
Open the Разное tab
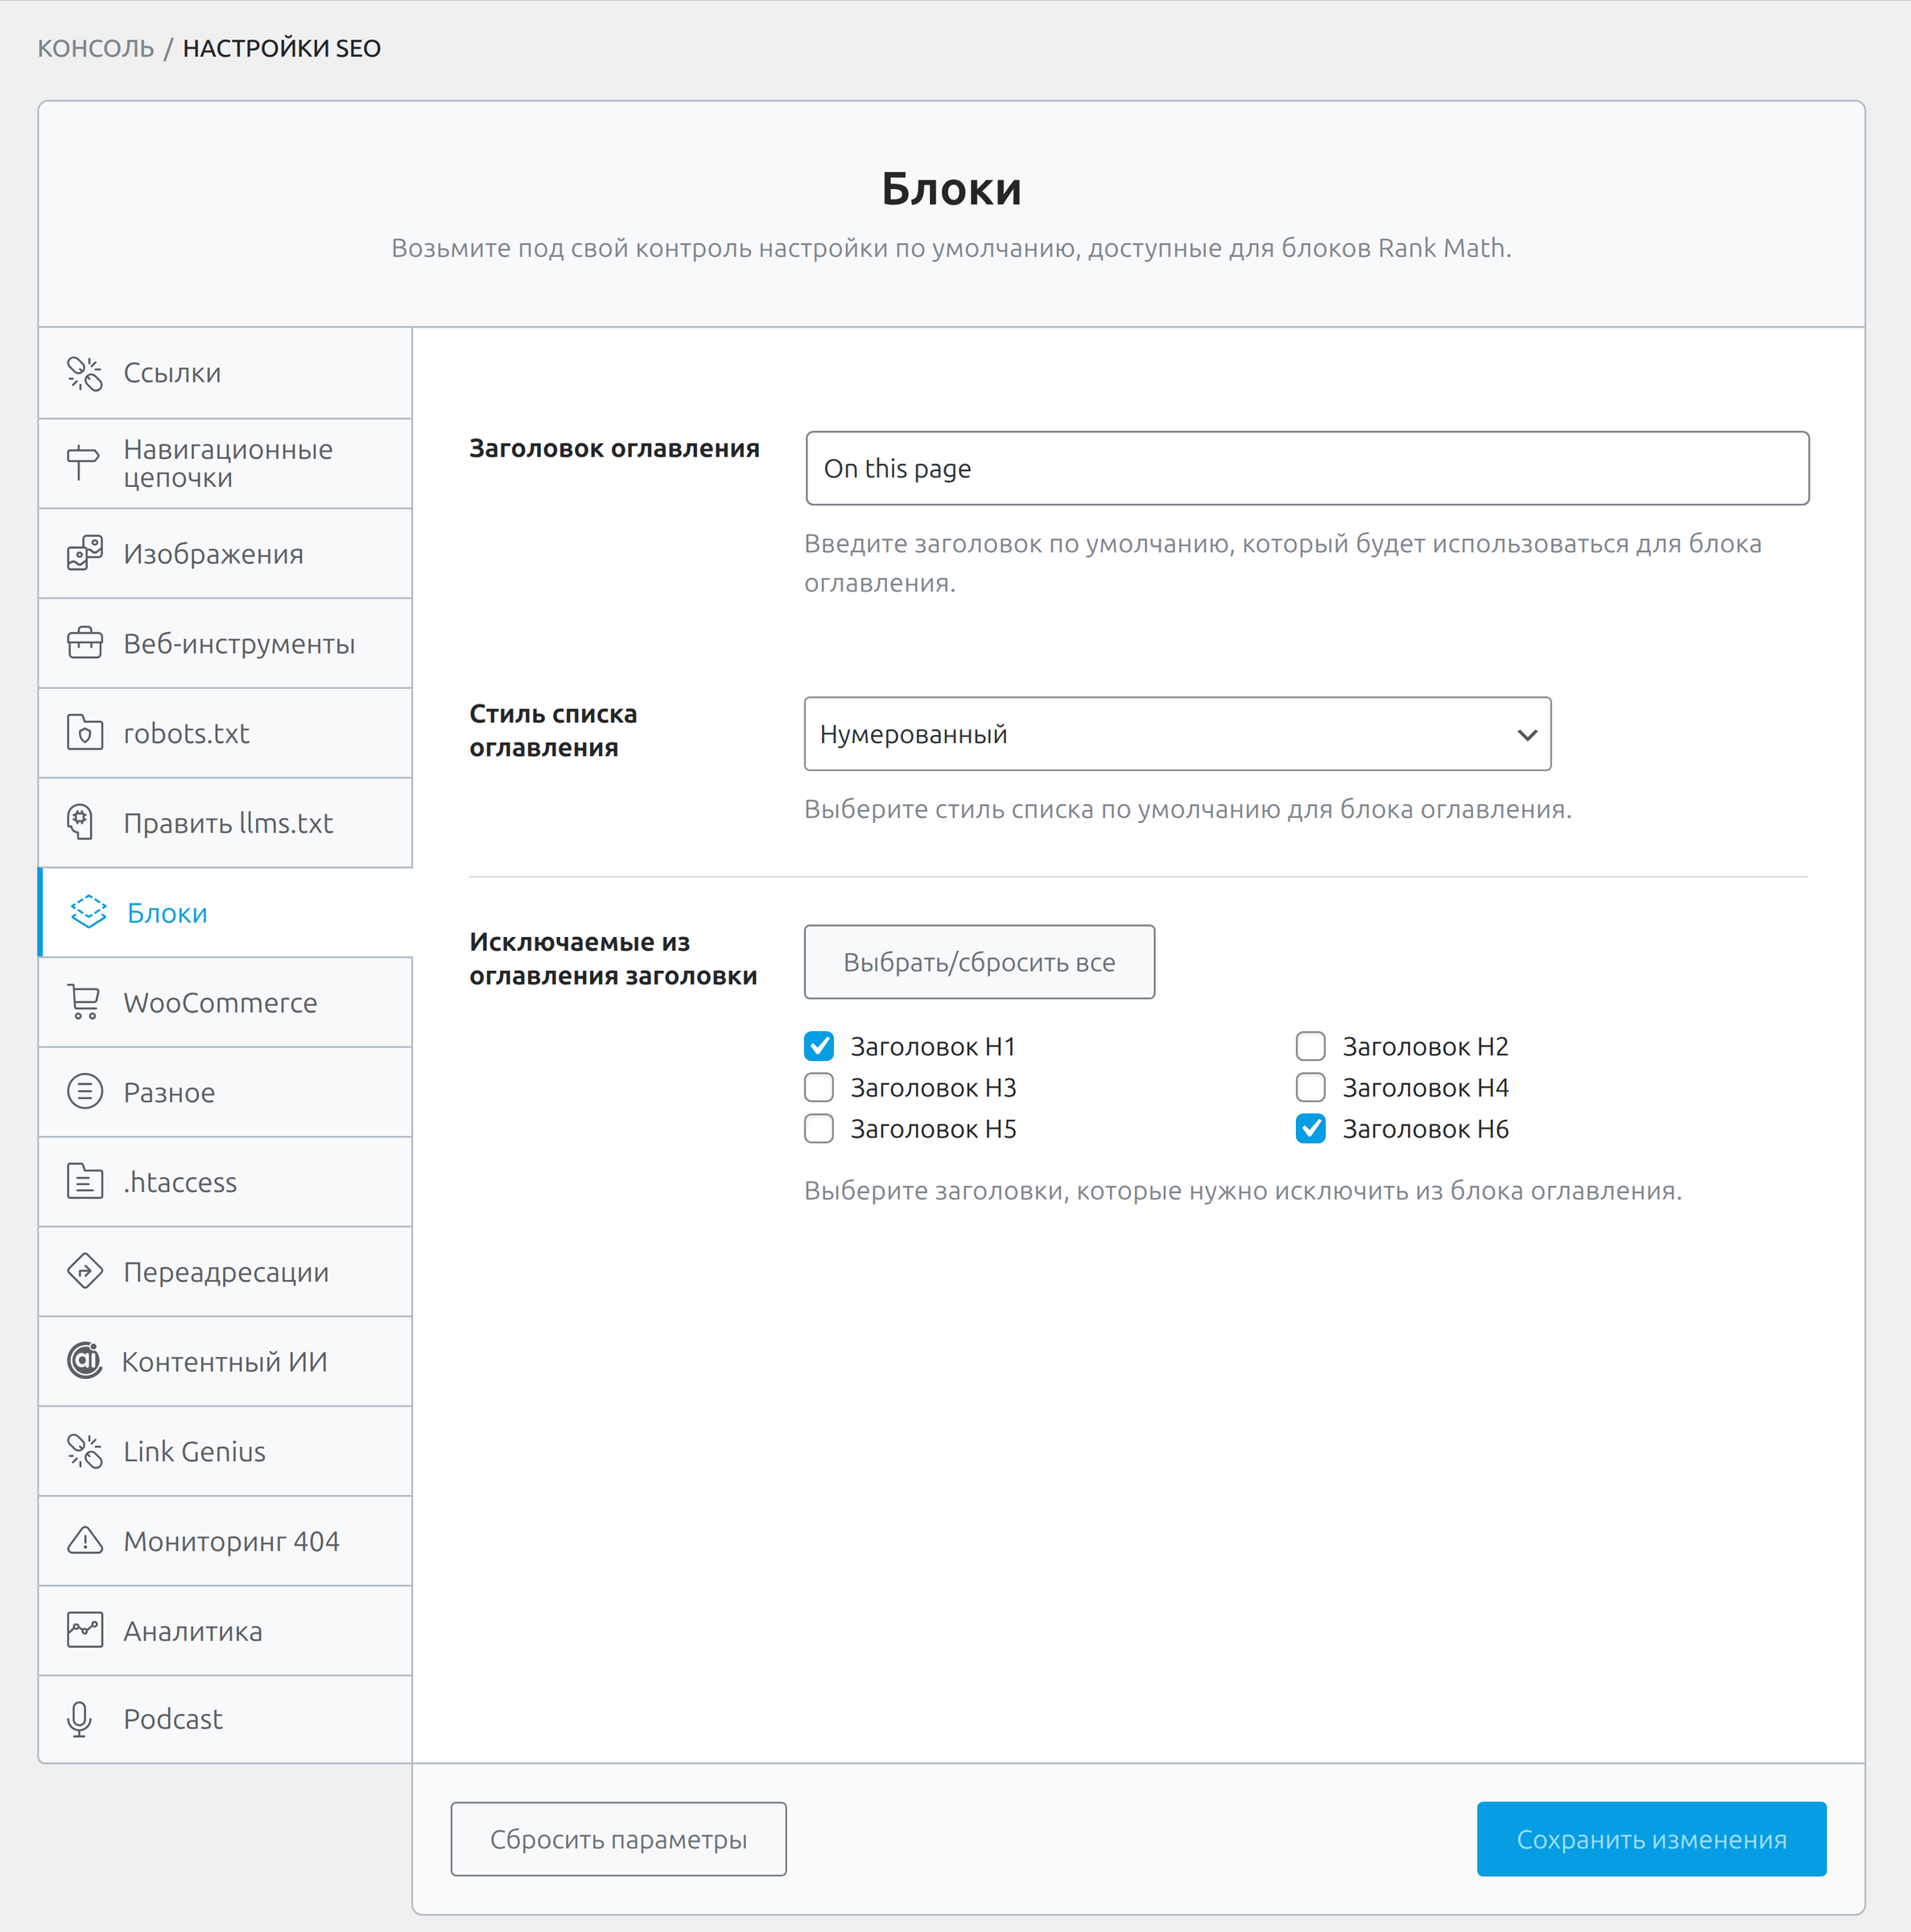pos(225,1092)
